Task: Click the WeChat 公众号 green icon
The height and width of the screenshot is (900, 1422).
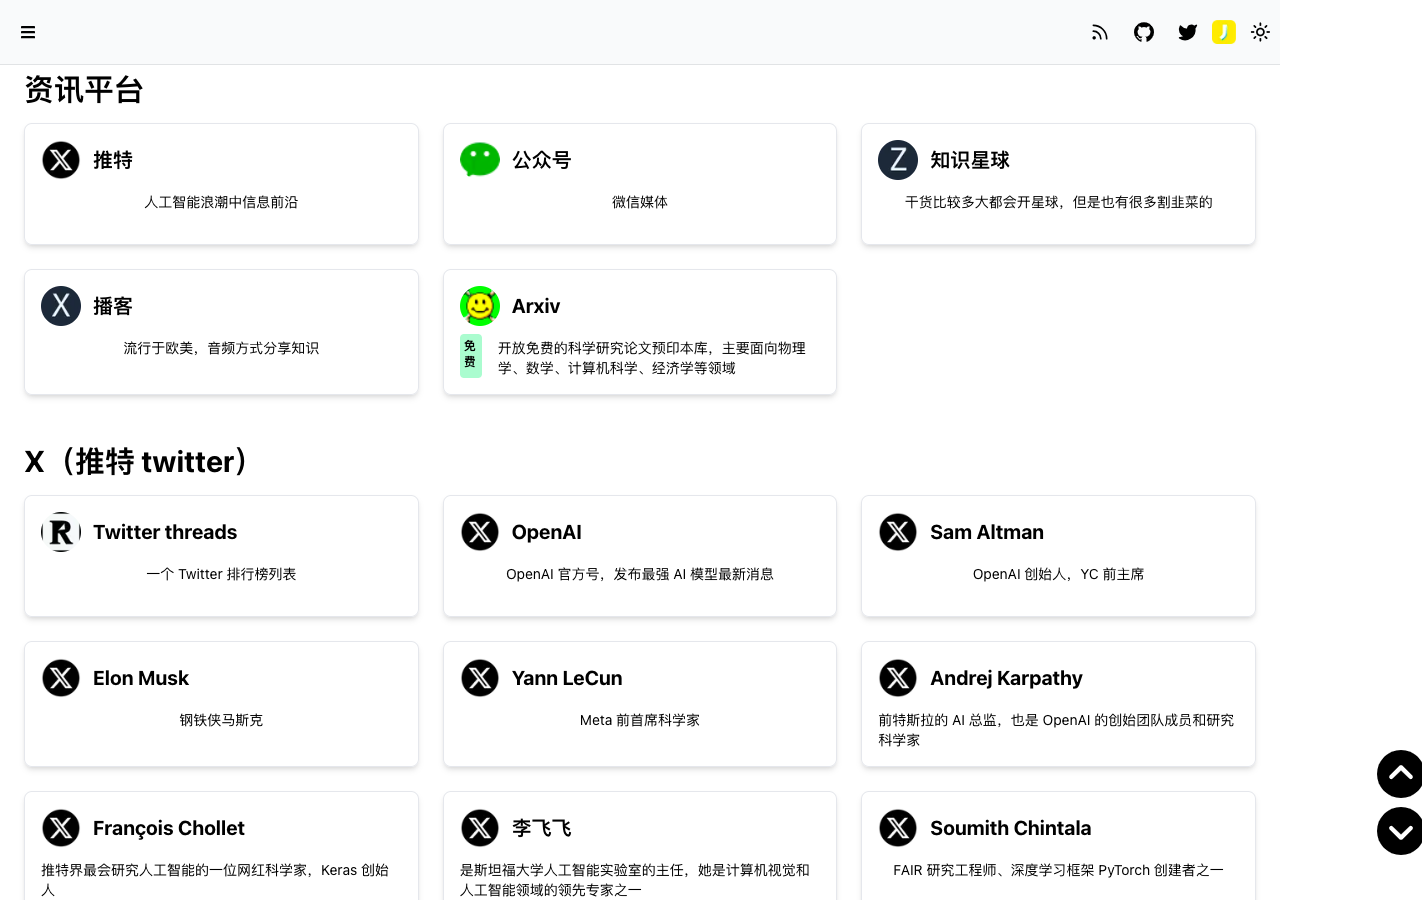Action: (480, 160)
